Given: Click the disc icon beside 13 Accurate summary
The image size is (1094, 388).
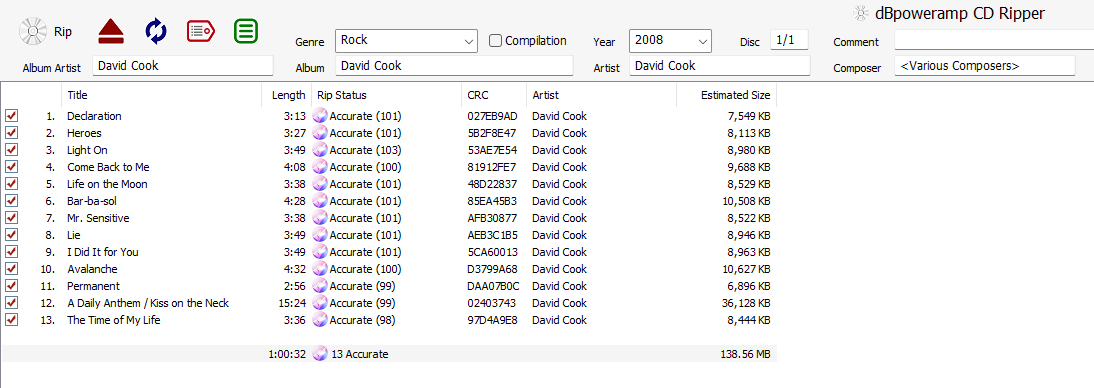Looking at the screenshot, I should click(x=320, y=354).
